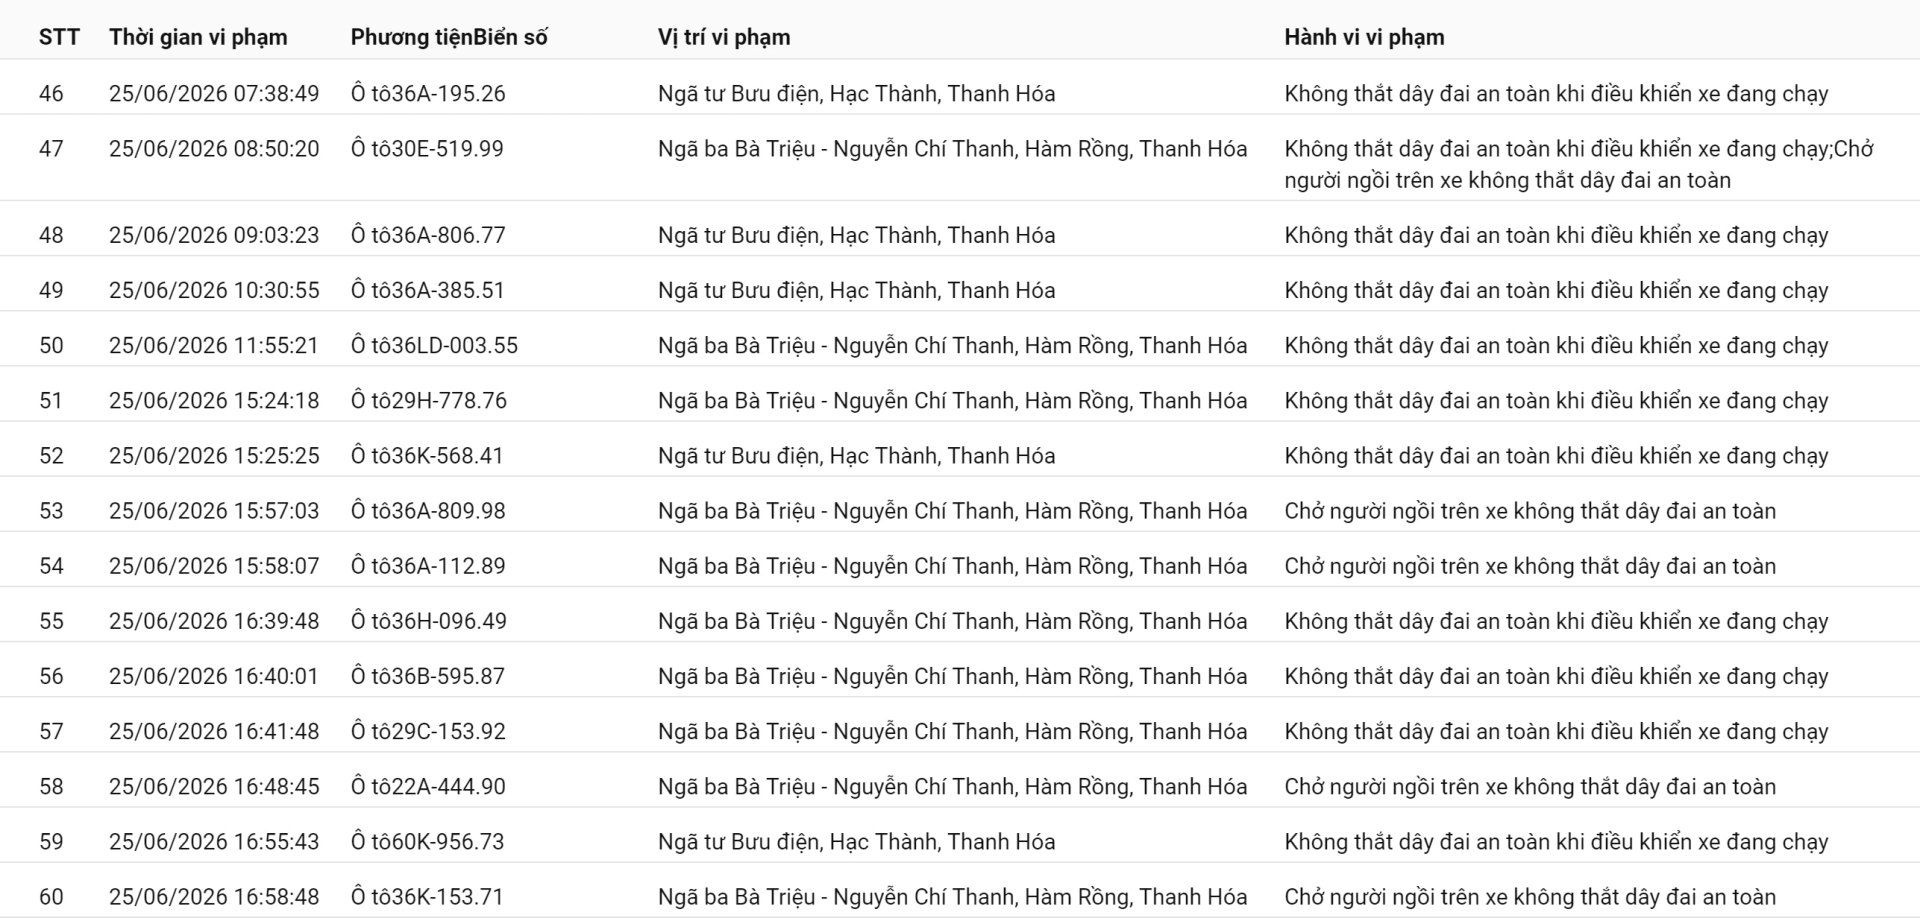
Task: Click row number 57
Action: (51, 732)
